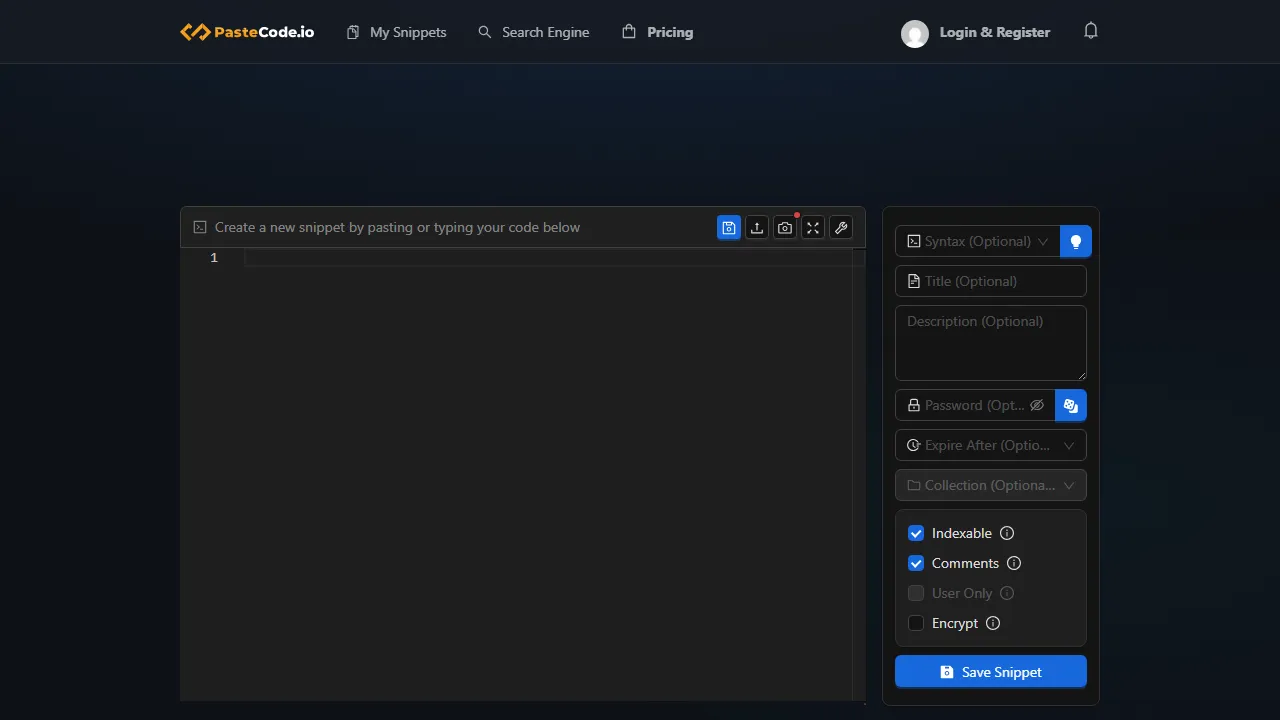Open the Syntax dropdown
Screen dimensions: 1280x720
pos(975,241)
